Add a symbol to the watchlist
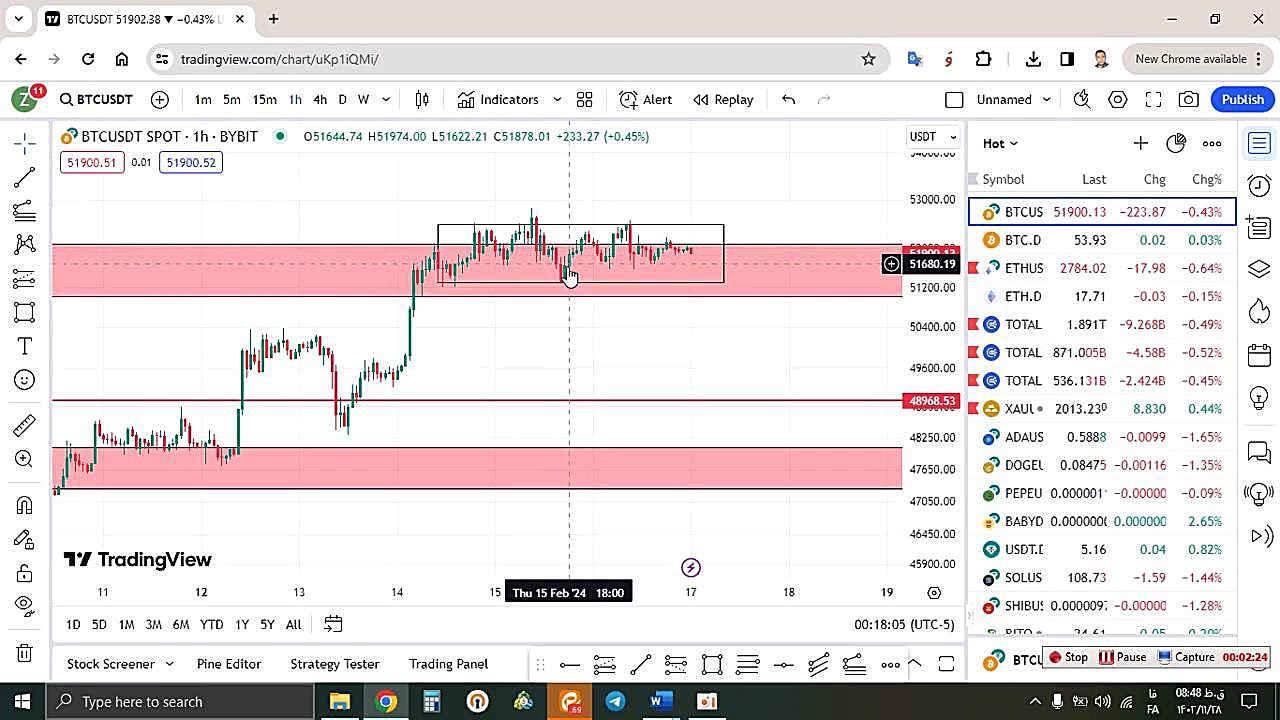 tap(1140, 143)
